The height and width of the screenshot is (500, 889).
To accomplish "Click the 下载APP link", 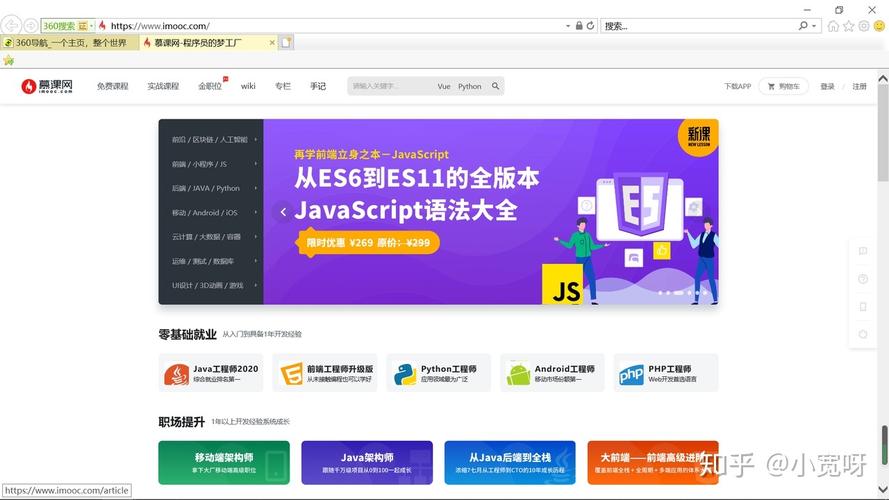I will [x=737, y=86].
